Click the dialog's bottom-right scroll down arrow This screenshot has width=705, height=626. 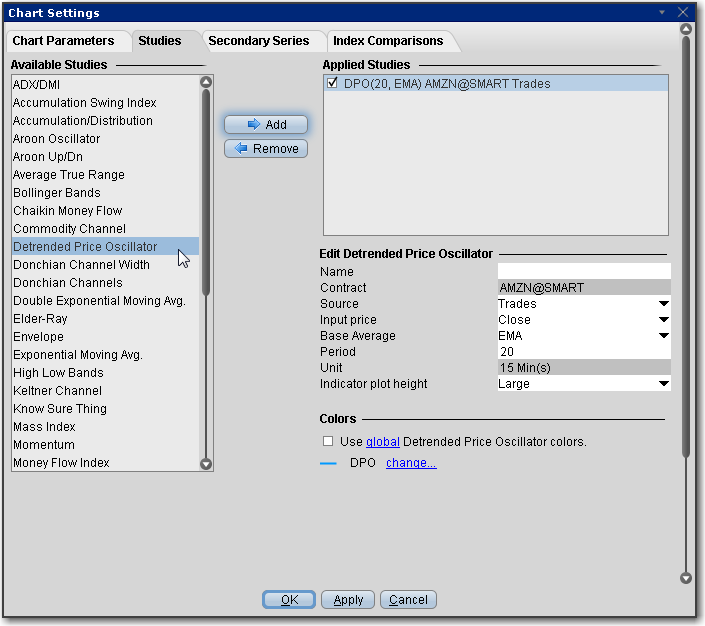click(x=685, y=578)
